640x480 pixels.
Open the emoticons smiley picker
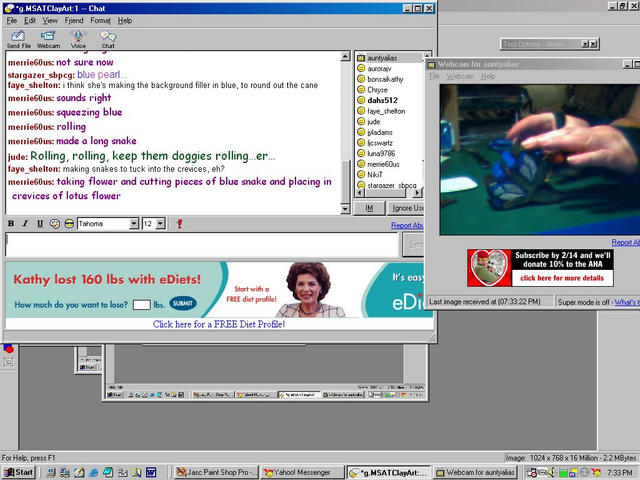tap(69, 224)
